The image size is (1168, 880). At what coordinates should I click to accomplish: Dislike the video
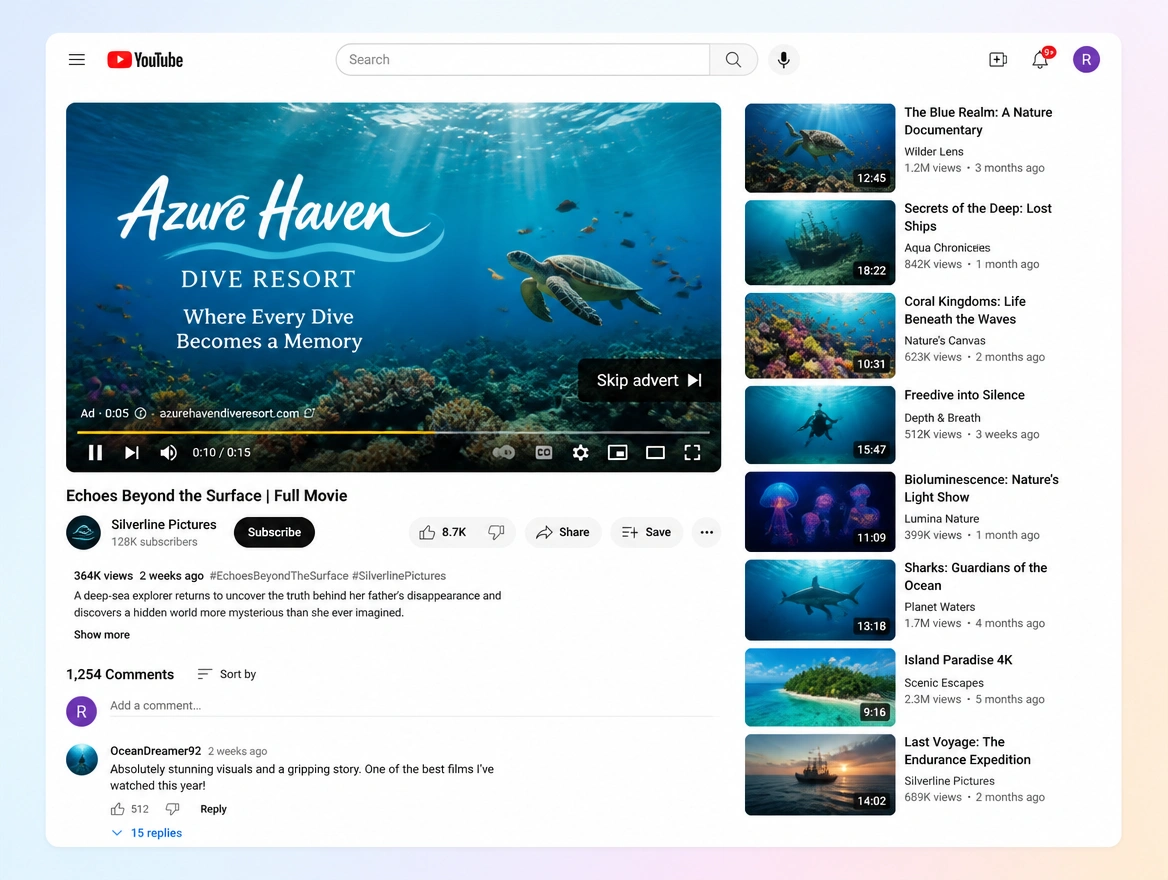click(496, 532)
